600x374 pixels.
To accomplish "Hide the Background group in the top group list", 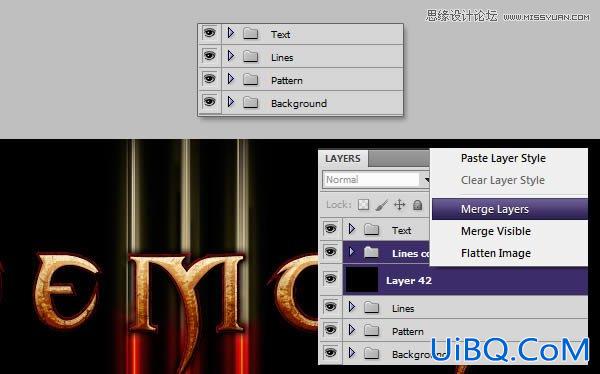I will click(x=209, y=102).
